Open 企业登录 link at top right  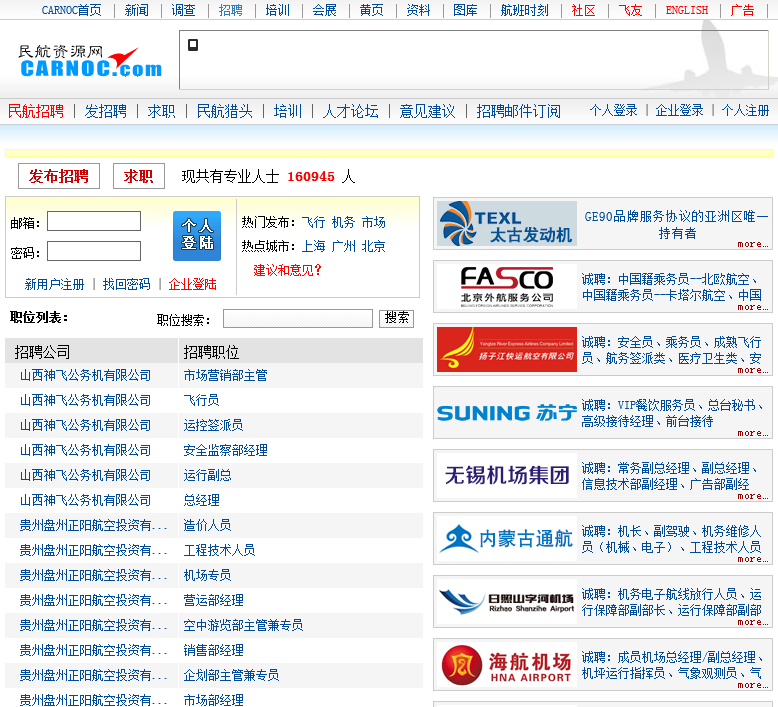tap(679, 110)
